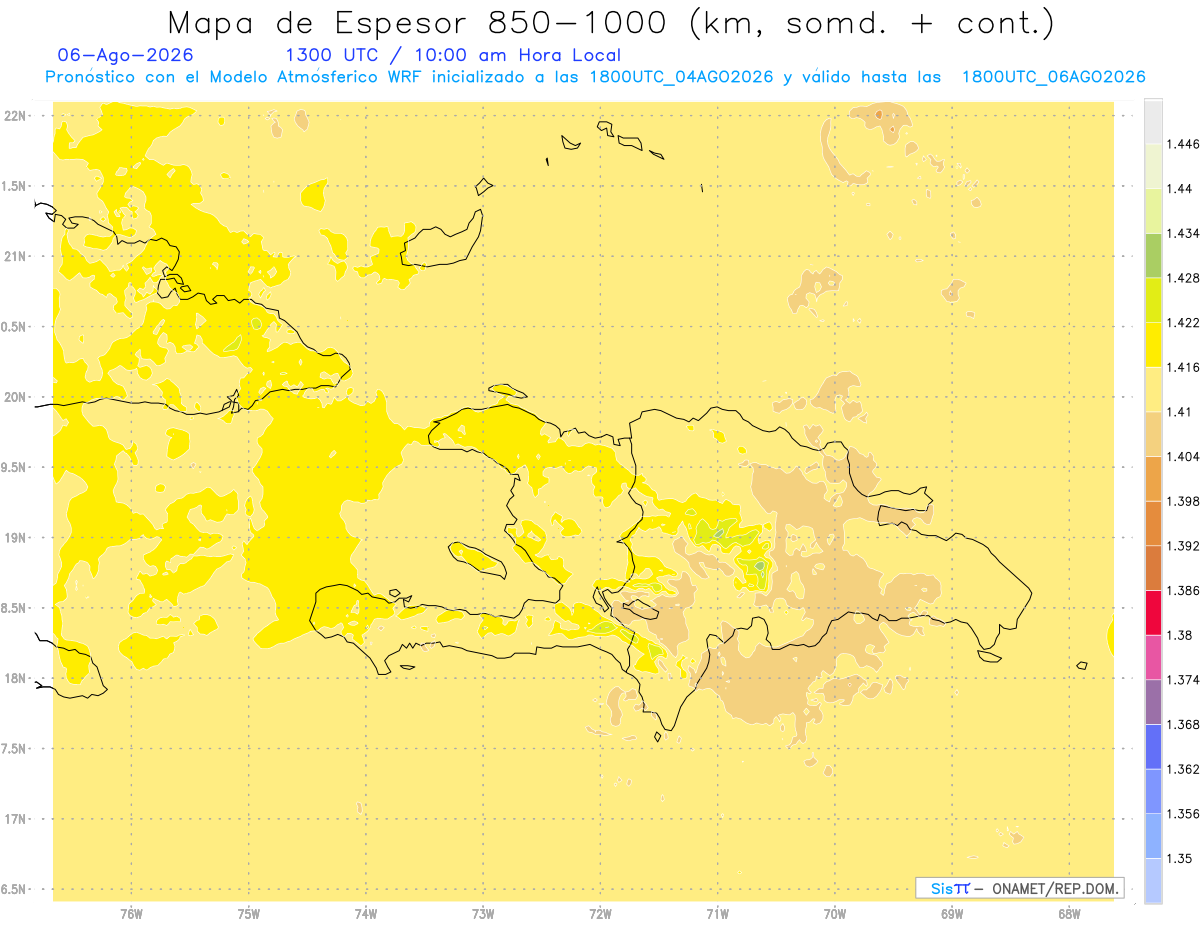Click the '70W' longitude label
This screenshot has width=1200, height=927.
835,913
